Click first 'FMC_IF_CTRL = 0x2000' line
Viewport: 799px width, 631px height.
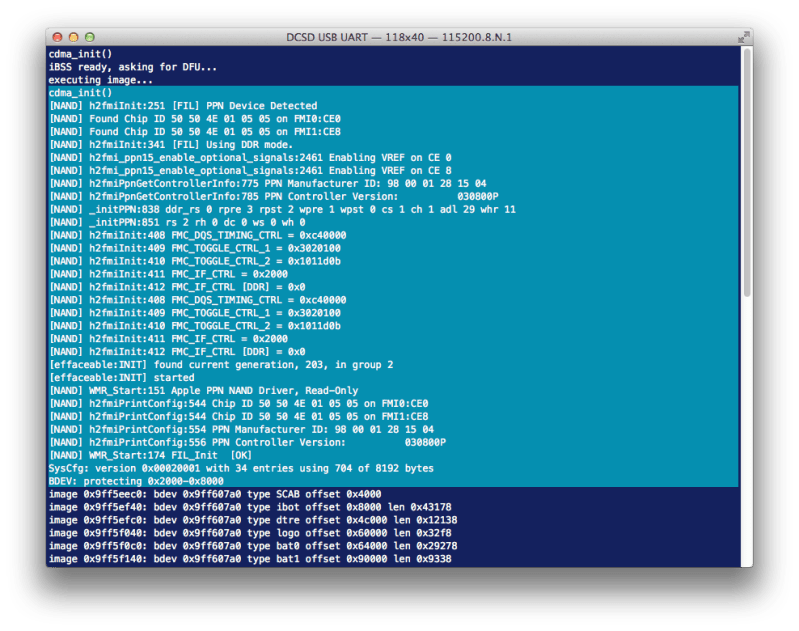point(168,274)
